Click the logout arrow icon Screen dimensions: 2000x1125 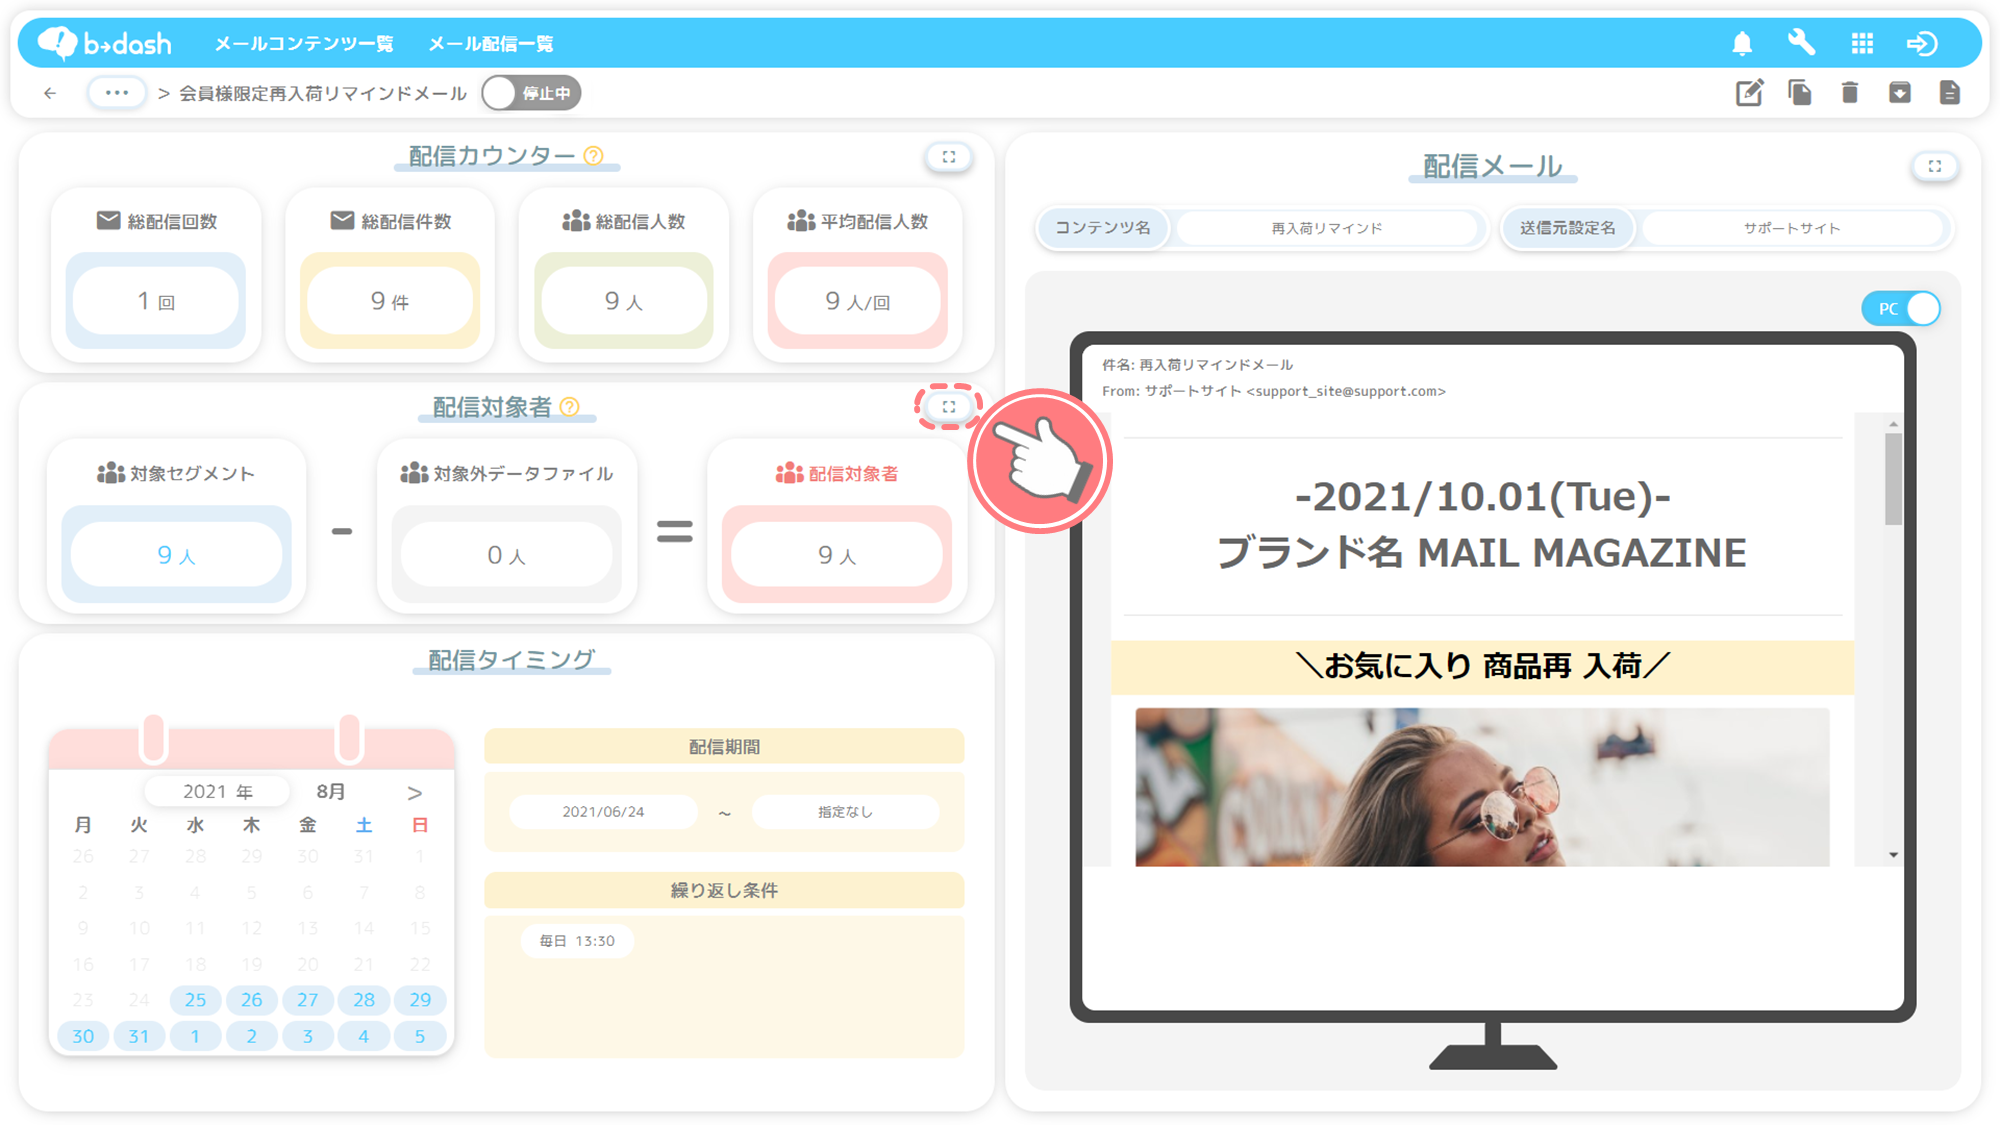(x=1922, y=43)
